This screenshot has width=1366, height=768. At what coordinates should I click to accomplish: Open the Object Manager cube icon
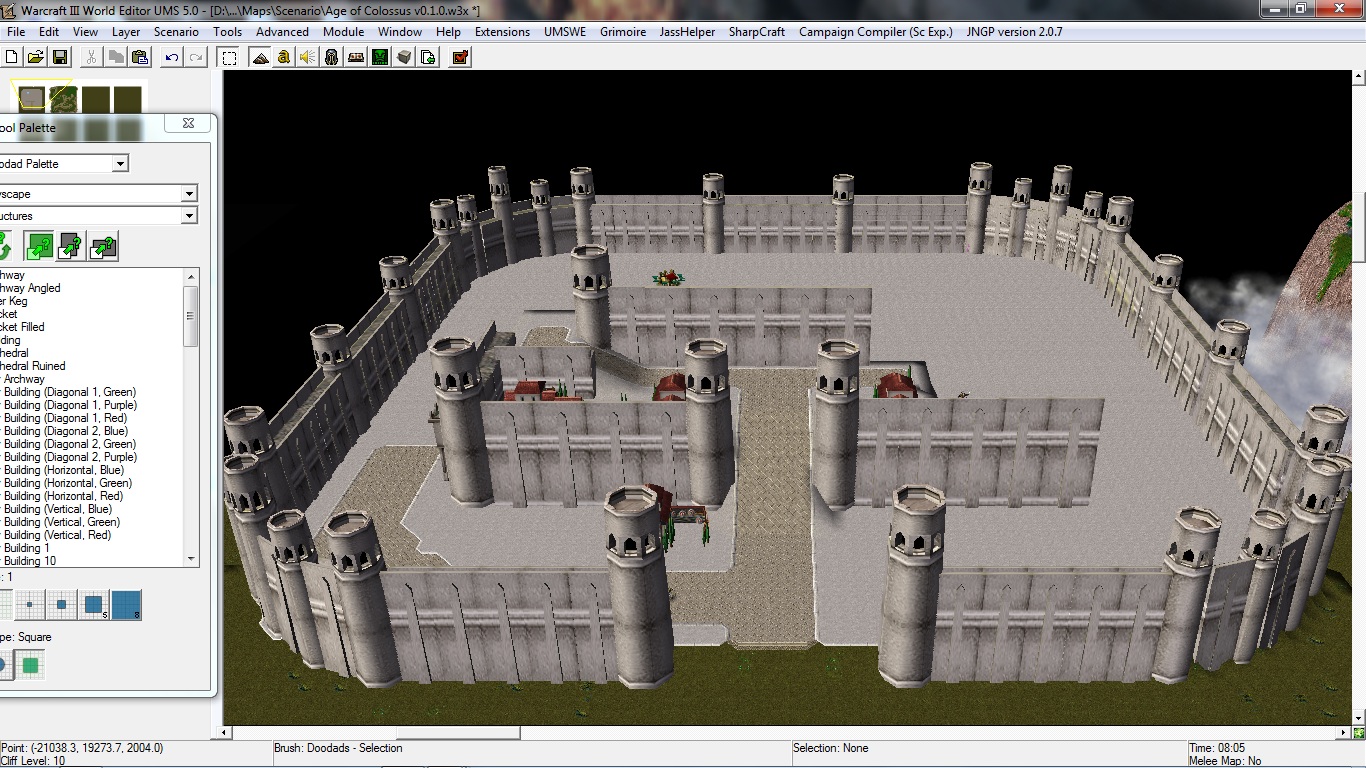point(404,57)
